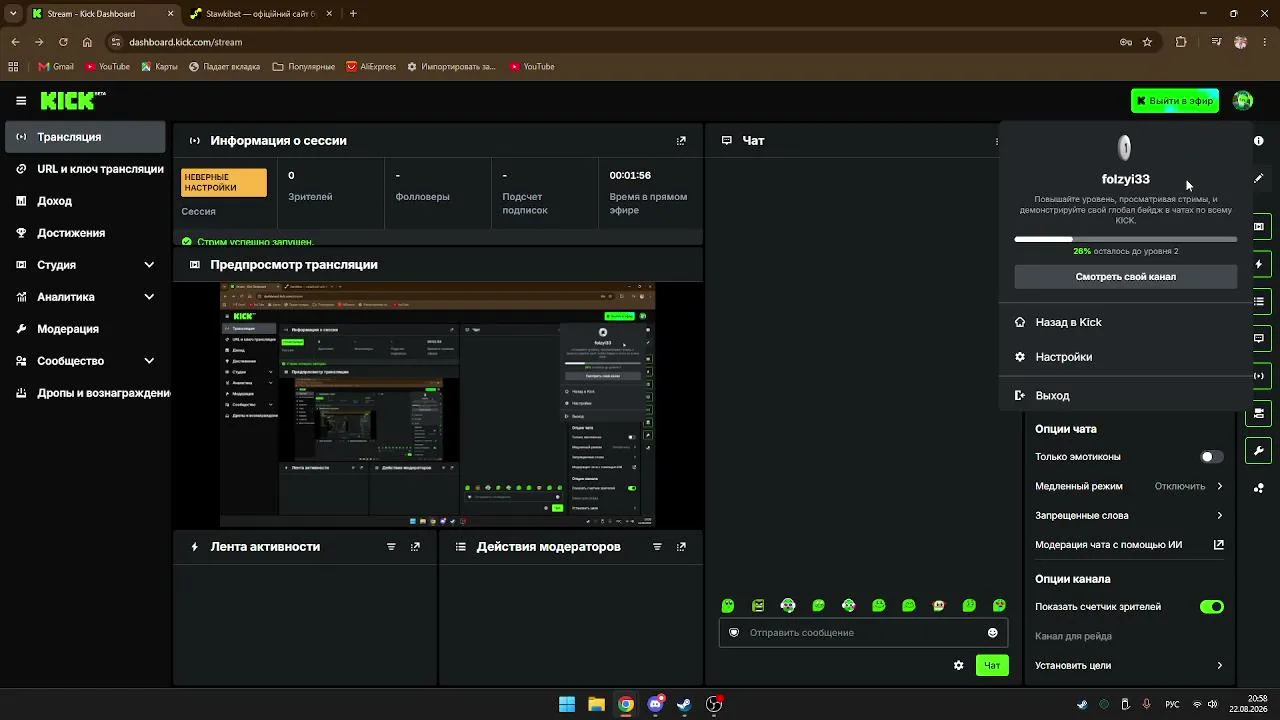Open the Windows Start menu

click(x=567, y=704)
